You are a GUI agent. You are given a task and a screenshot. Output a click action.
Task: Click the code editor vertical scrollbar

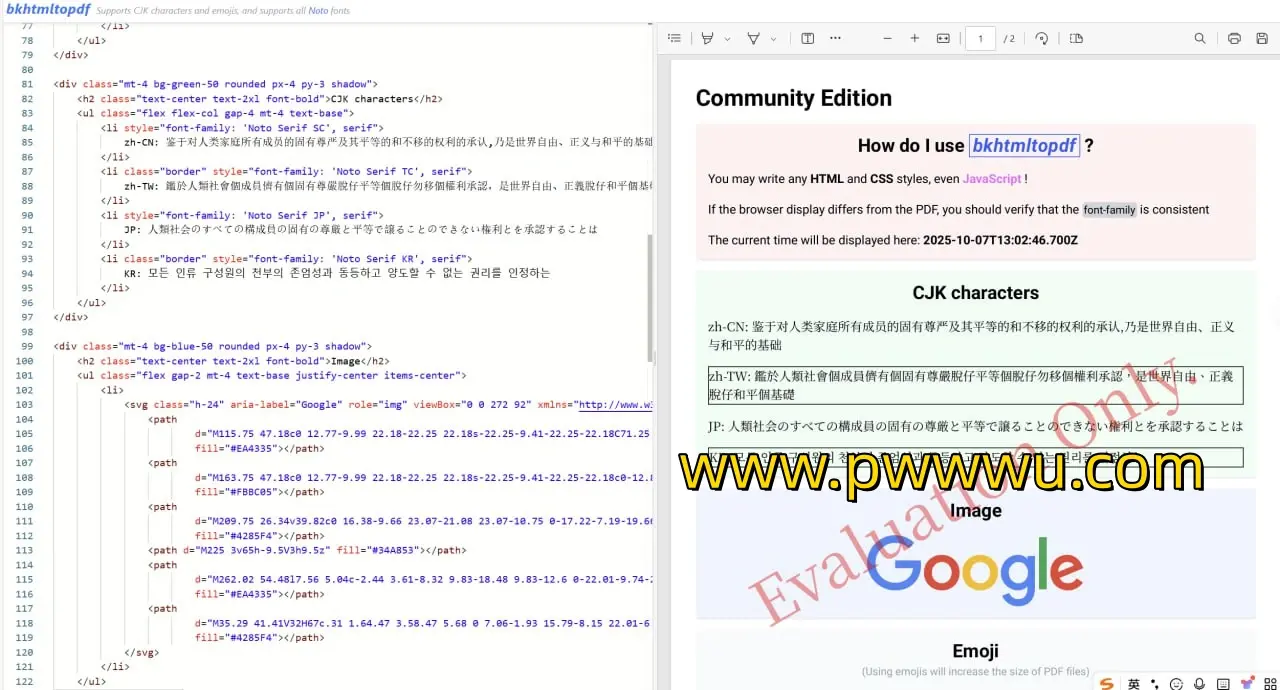click(651, 300)
